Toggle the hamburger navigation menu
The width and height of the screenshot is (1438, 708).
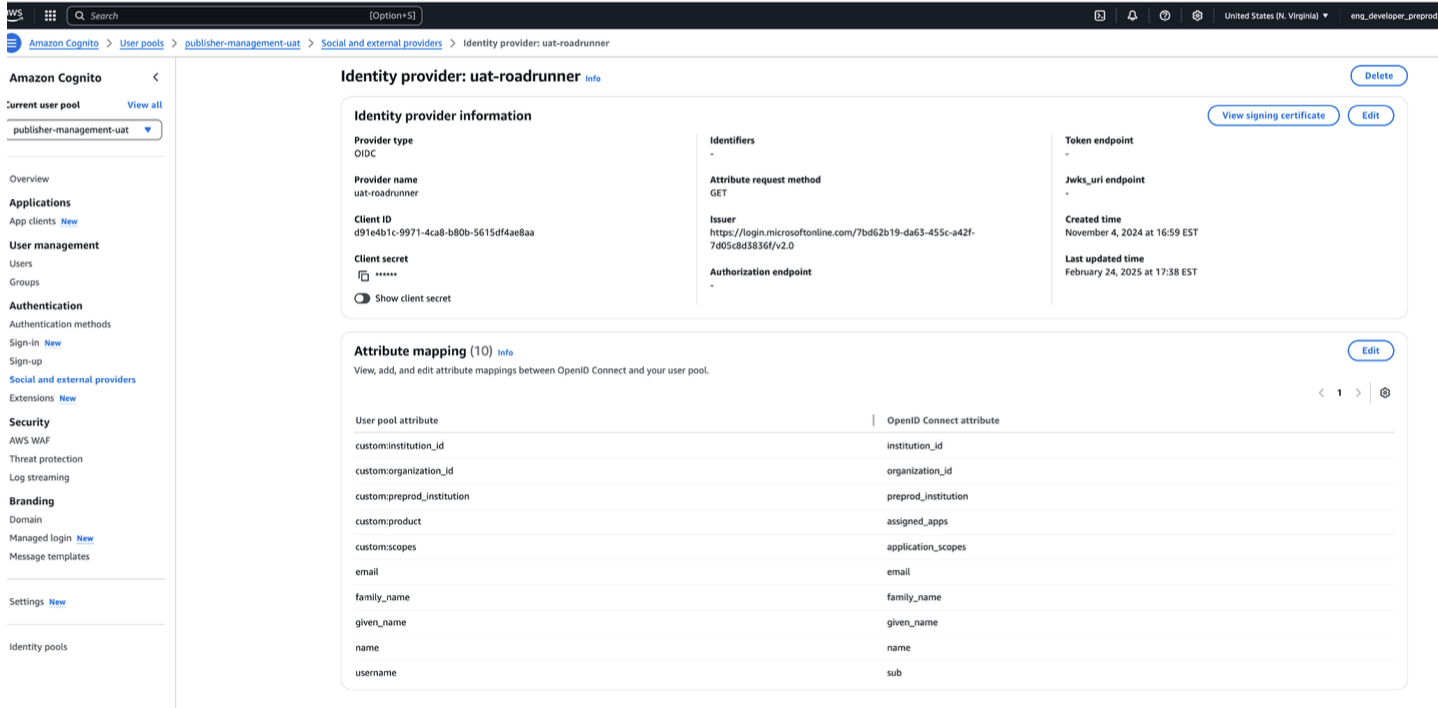coord(13,43)
